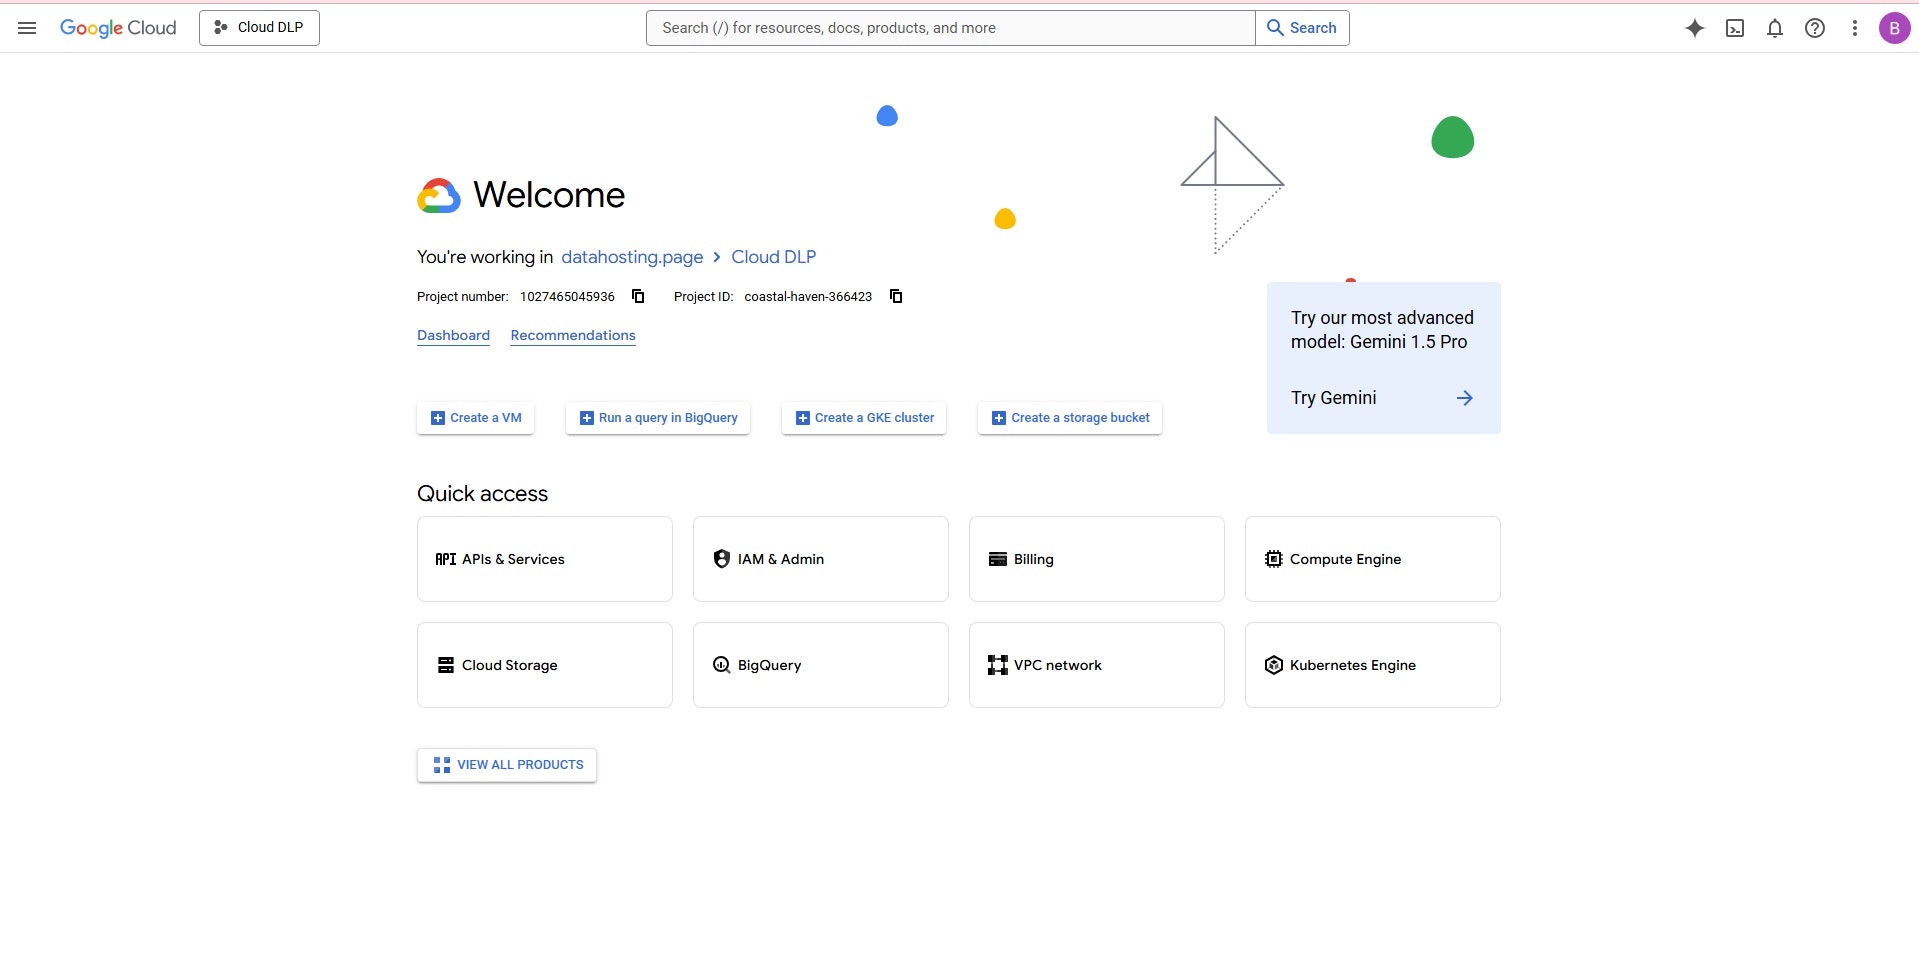
Task: Open Cloud Storage quick access card
Action: click(545, 665)
